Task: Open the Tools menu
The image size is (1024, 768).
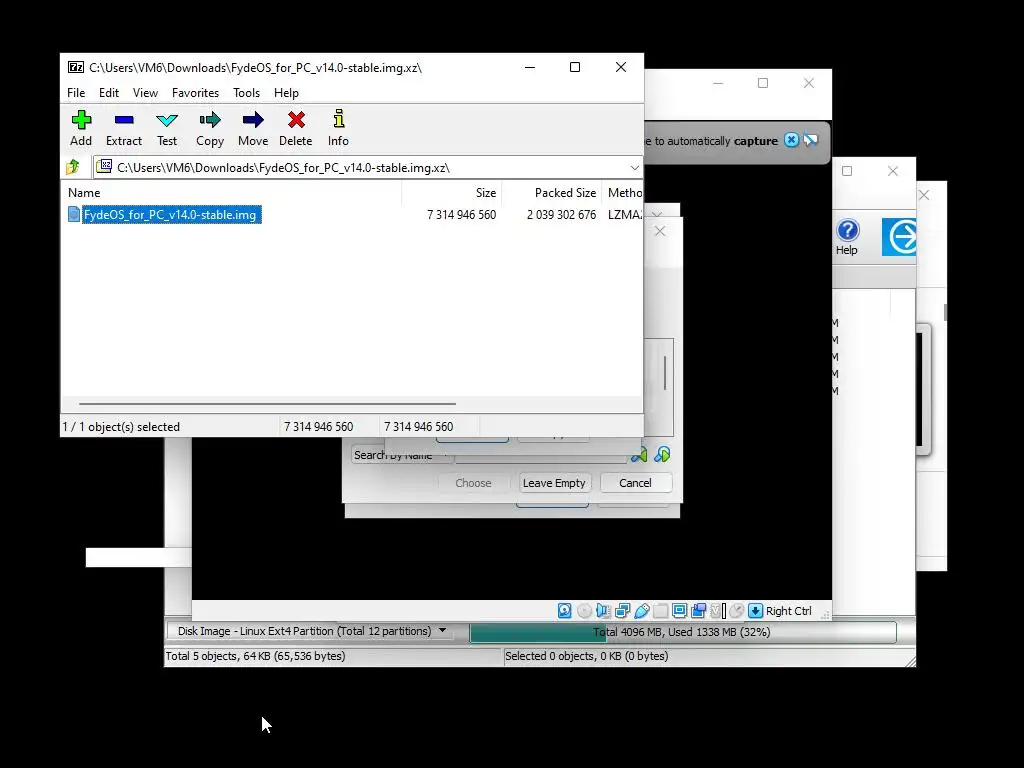Action: [x=246, y=93]
